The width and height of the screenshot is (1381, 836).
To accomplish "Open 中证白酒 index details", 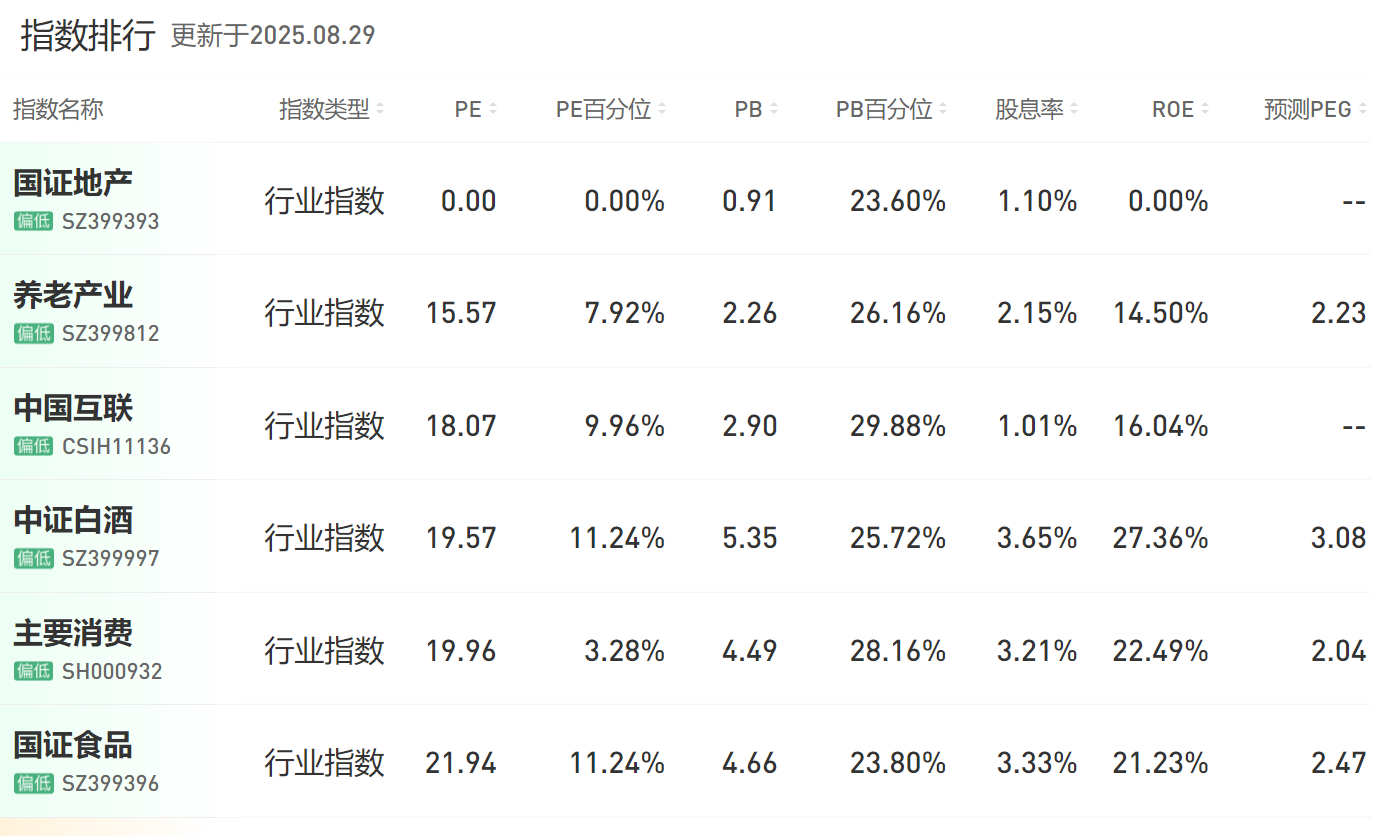I will click(73, 520).
